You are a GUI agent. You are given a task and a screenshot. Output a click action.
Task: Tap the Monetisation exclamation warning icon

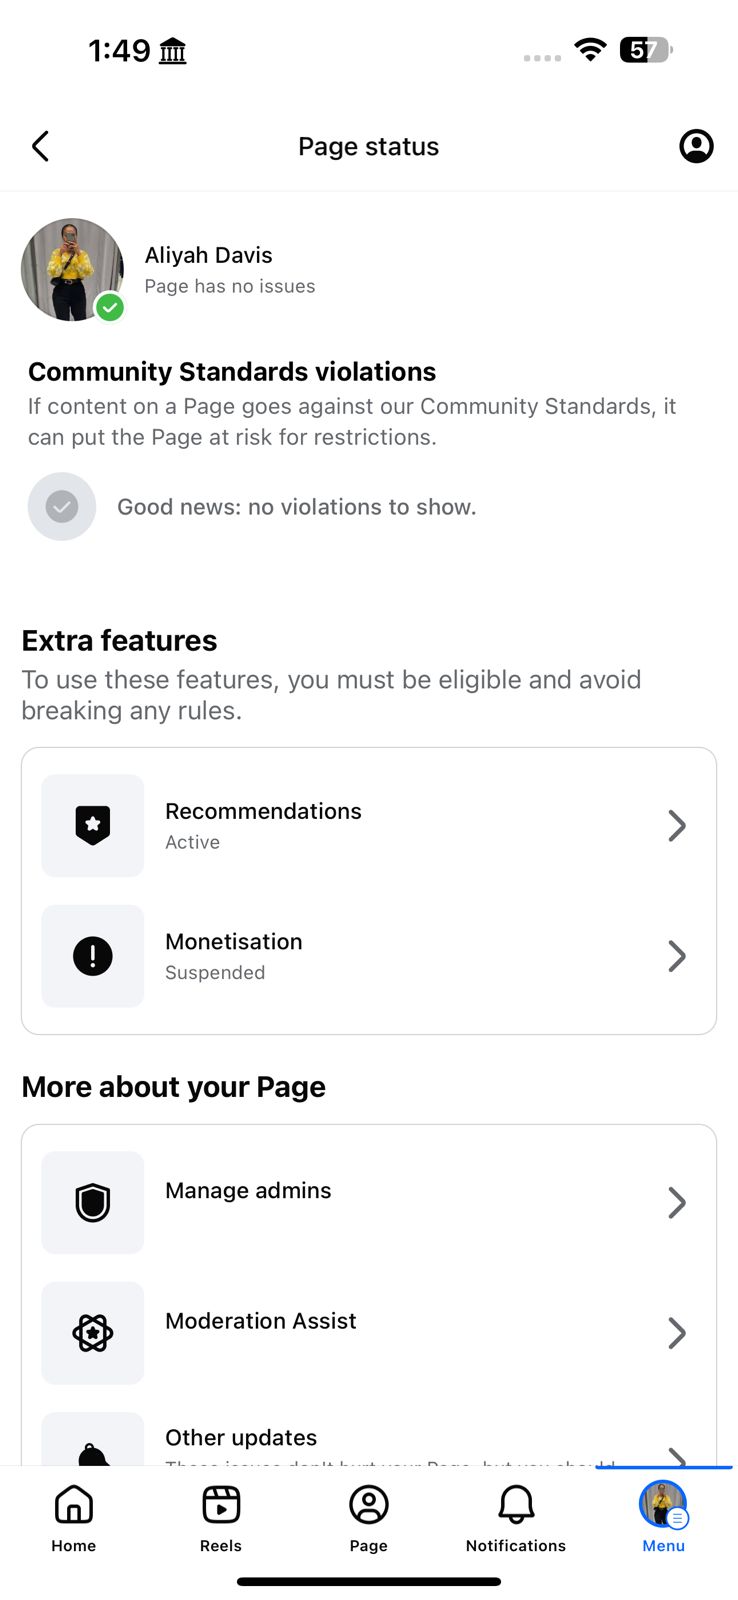pyautogui.click(x=93, y=956)
